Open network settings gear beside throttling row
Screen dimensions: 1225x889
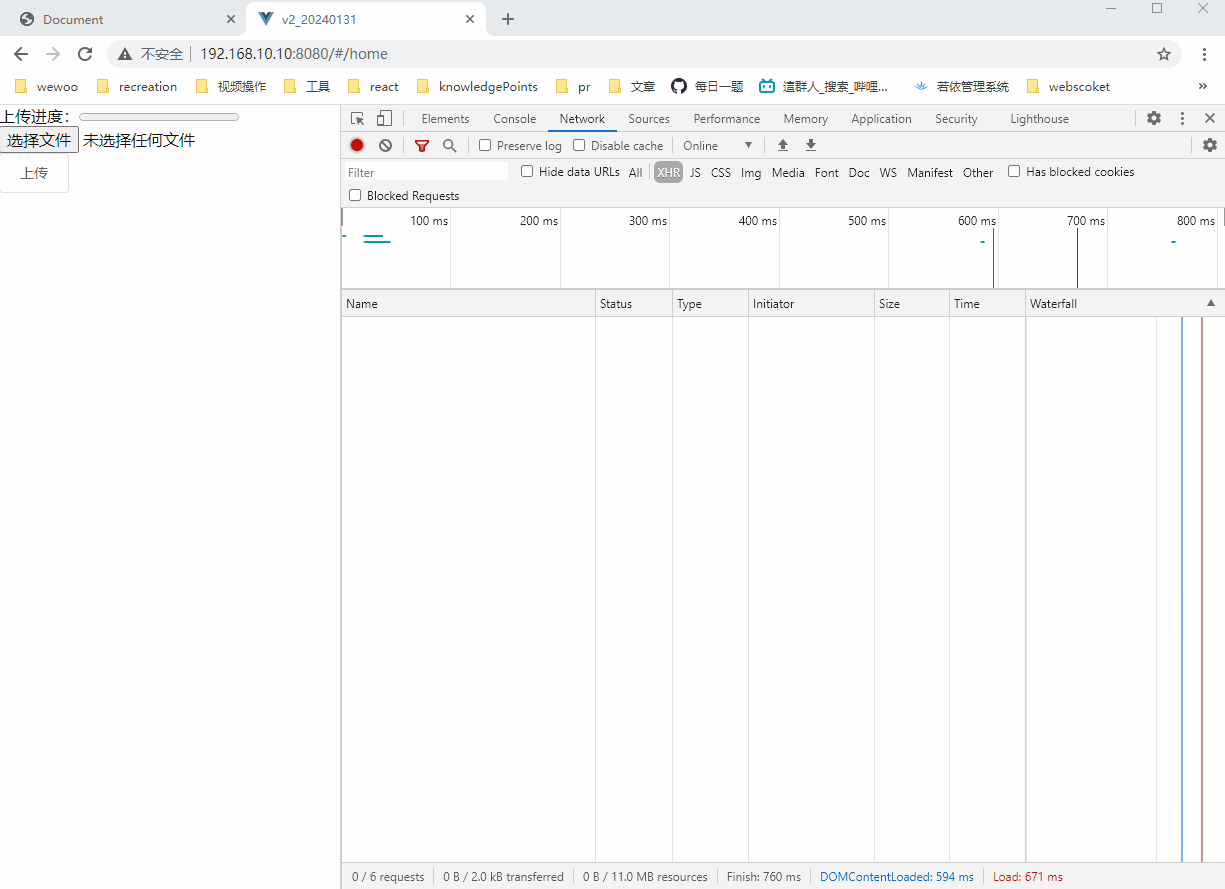pyautogui.click(x=1210, y=145)
